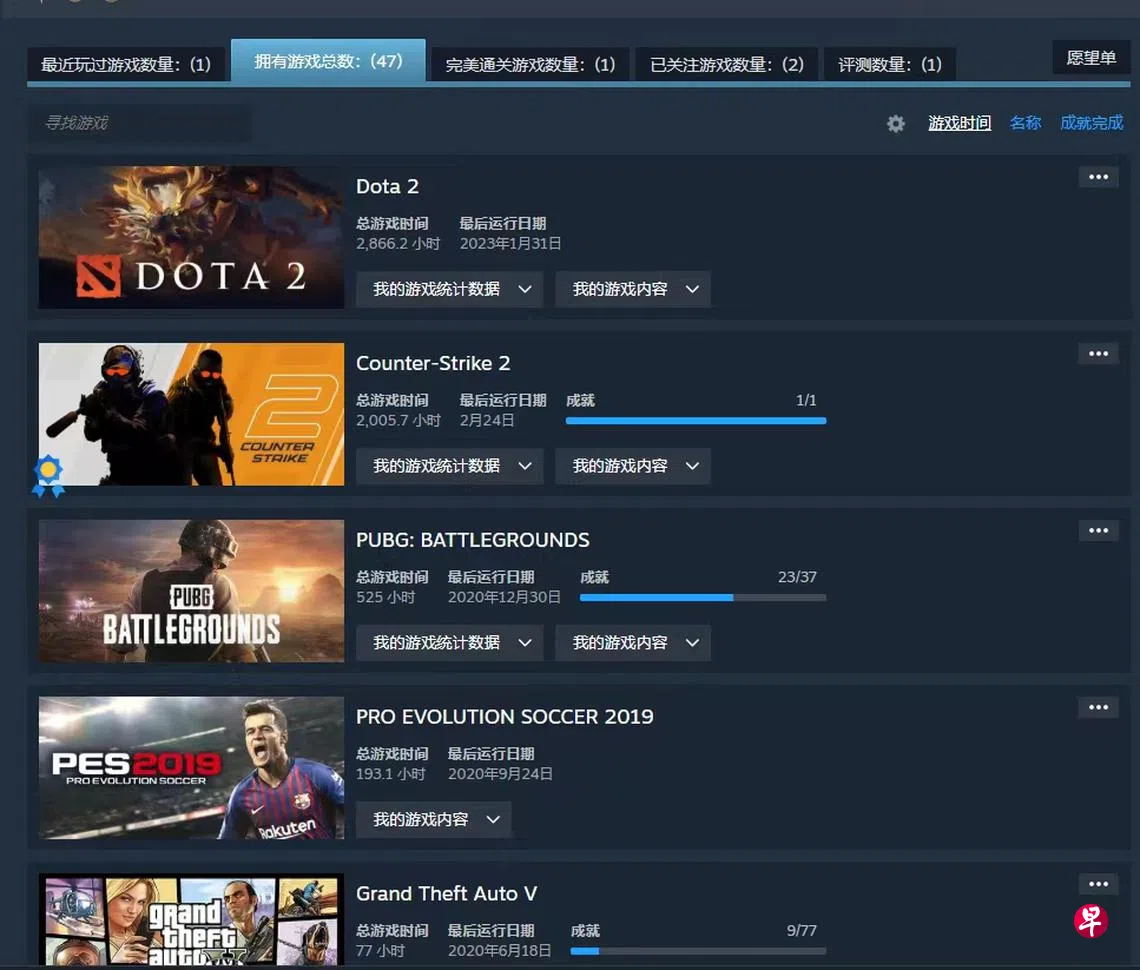Open the three-dot menu for Counter-Strike 2
Viewport: 1140px width, 970px height.
click(1098, 354)
